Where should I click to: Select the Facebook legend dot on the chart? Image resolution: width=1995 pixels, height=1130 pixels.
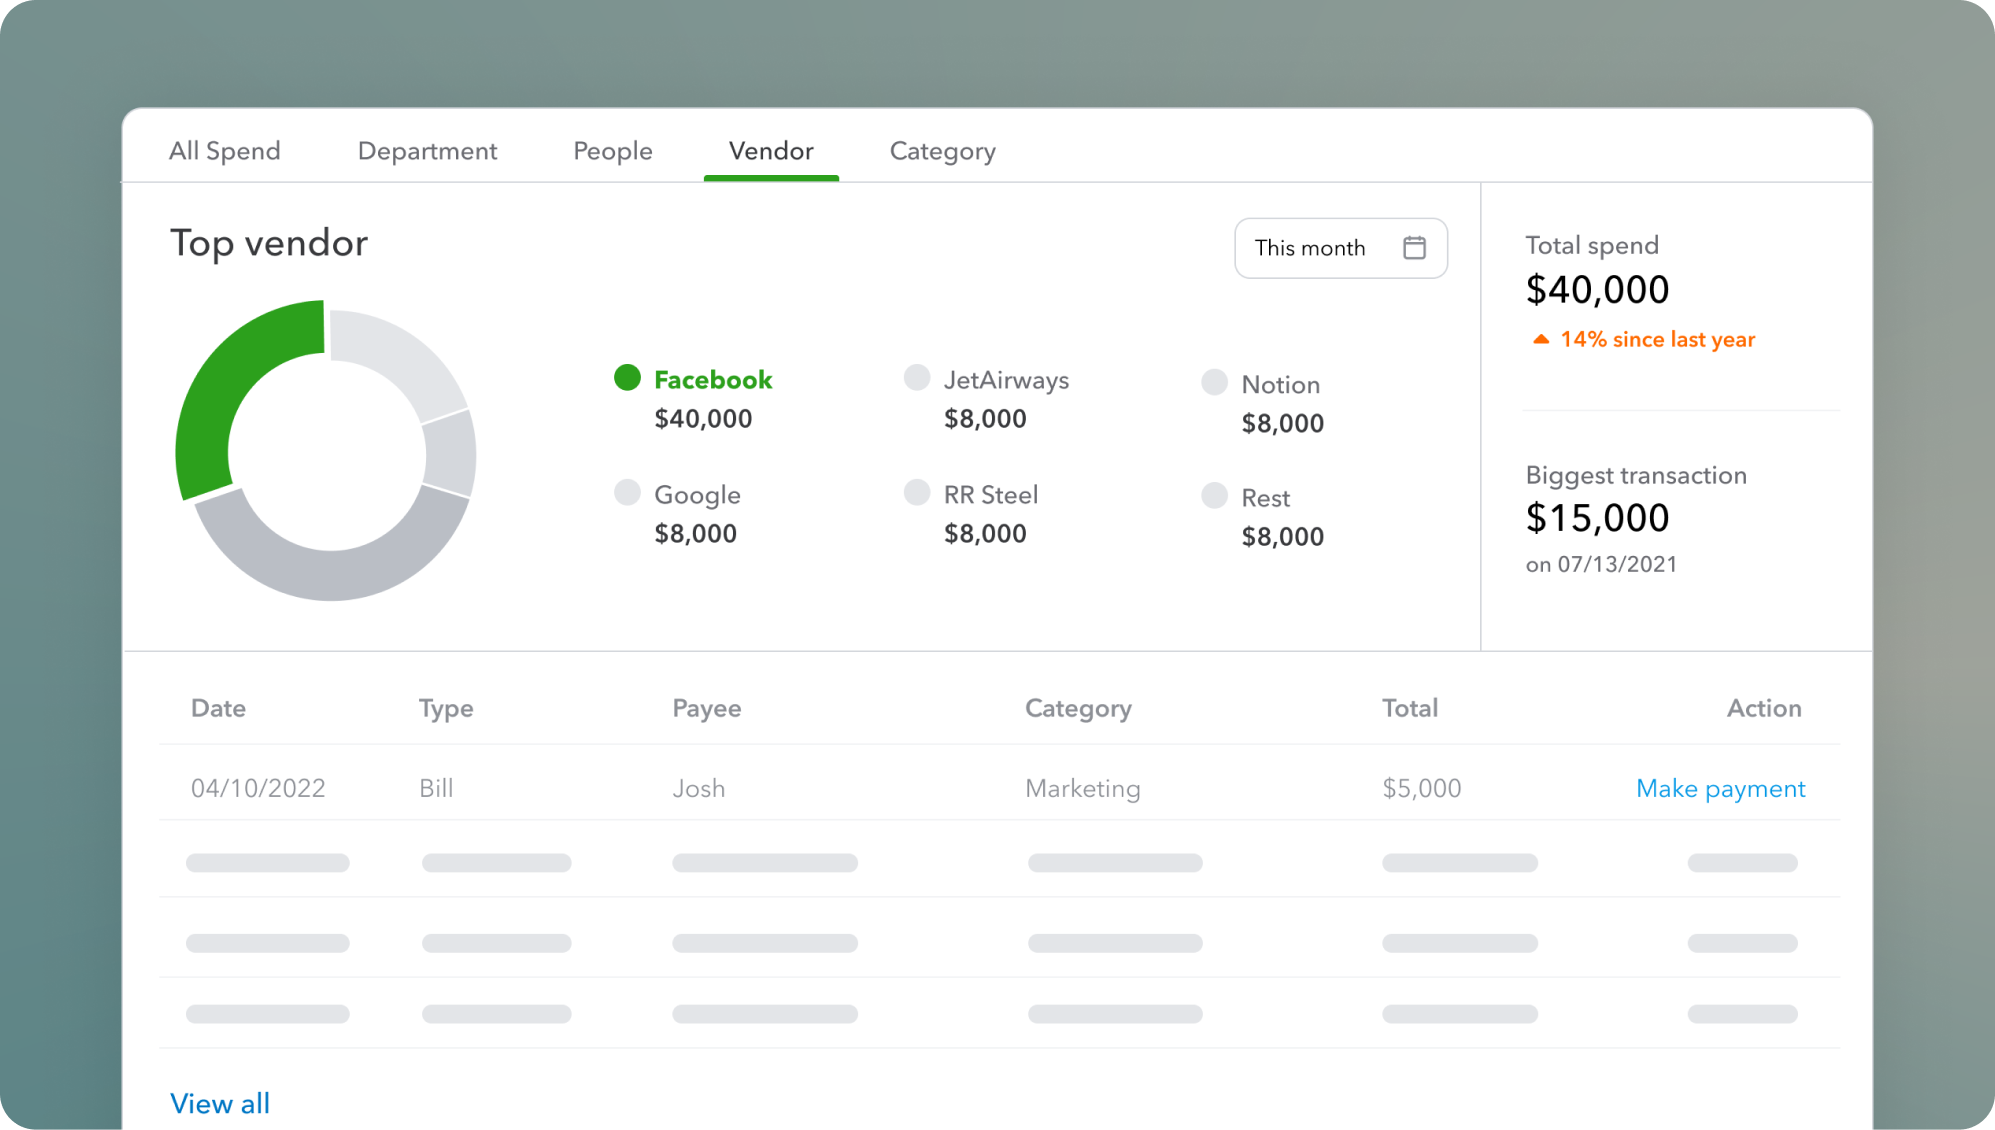[628, 378]
